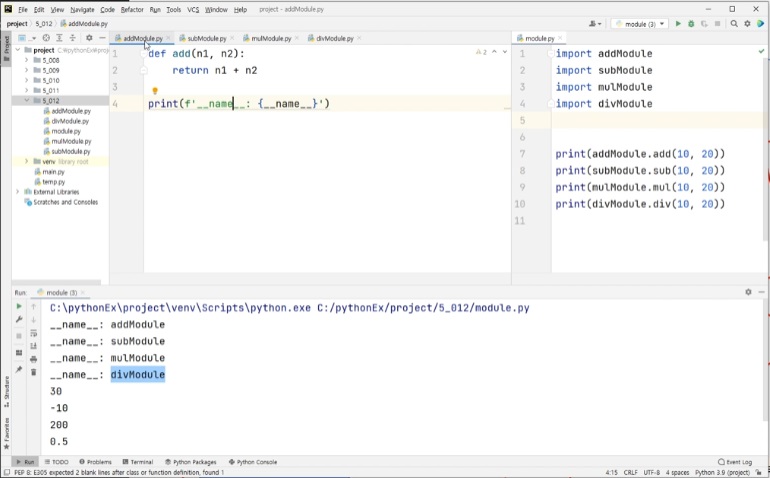Open the Python Packages tool window
This screenshot has width=770, height=478.
click(191, 462)
